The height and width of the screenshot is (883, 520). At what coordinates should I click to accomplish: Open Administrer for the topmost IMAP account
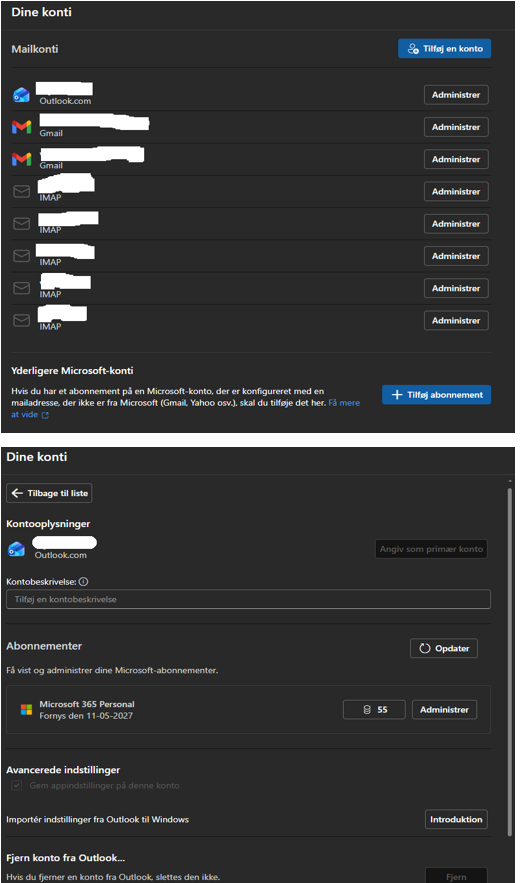coord(456,191)
